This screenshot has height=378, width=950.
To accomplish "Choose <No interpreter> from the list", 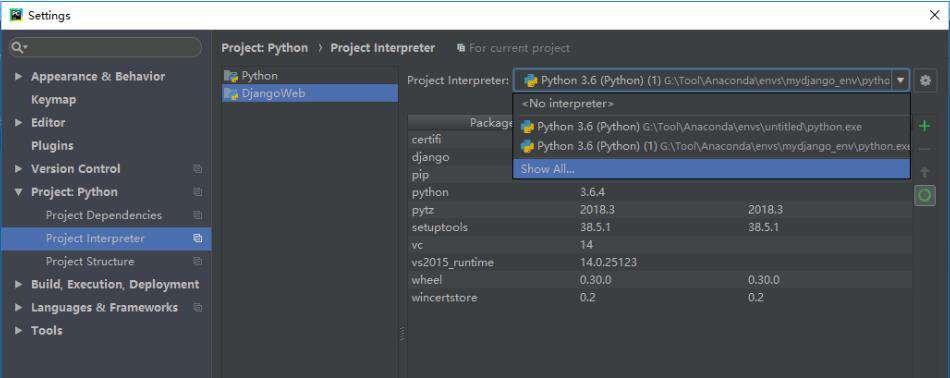I will [x=711, y=104].
